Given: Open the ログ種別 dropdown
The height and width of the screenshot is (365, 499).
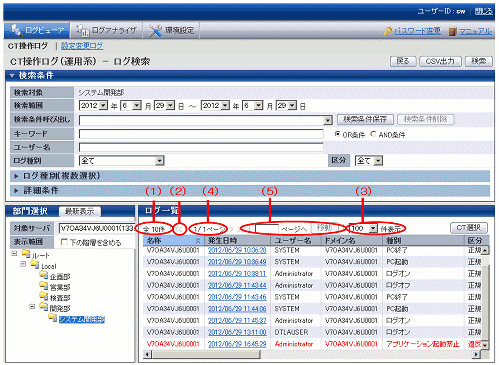Looking at the screenshot, I should (122, 161).
